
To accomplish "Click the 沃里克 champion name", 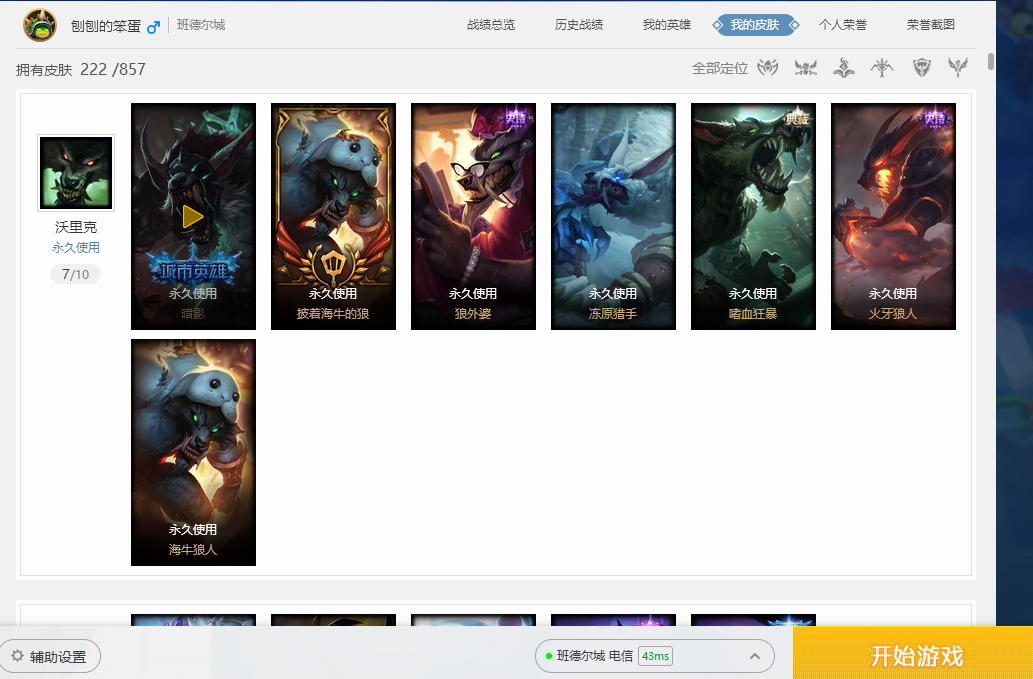I will point(76,227).
